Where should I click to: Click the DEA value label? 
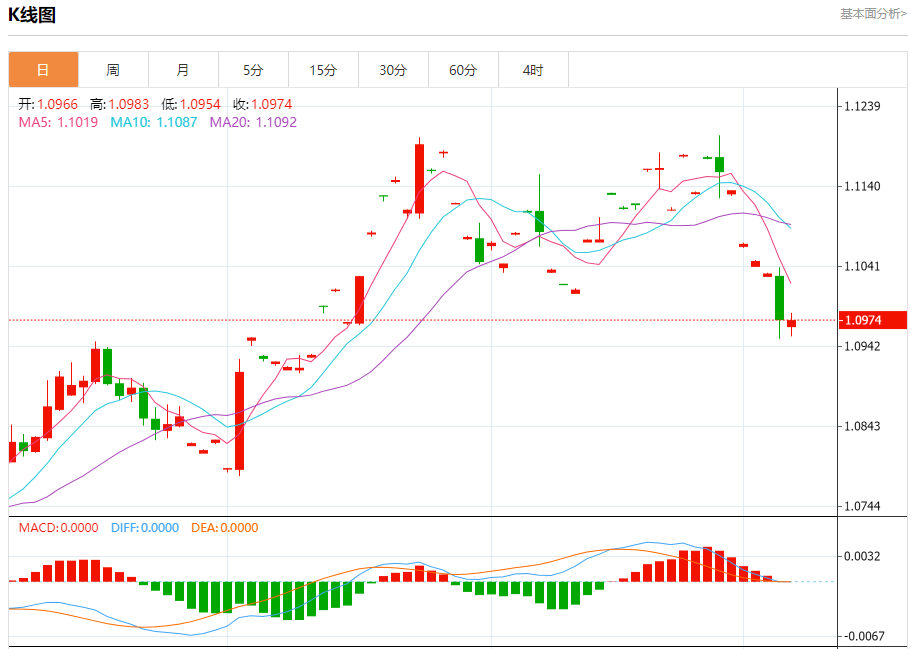pyautogui.click(x=224, y=528)
